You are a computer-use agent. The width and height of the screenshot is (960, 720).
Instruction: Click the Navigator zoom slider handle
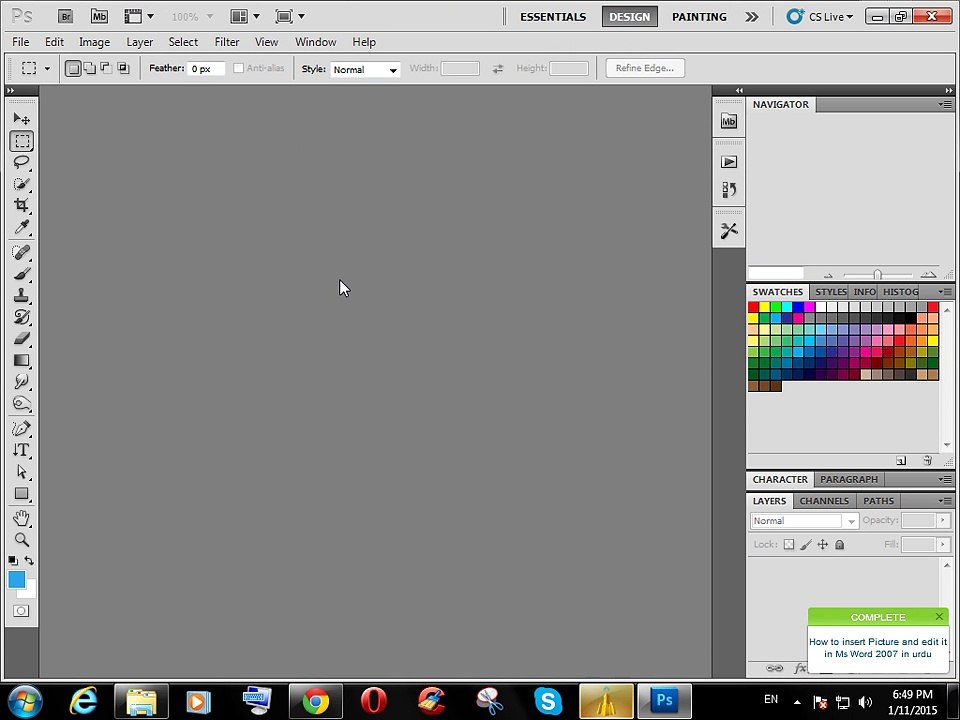coord(877,274)
